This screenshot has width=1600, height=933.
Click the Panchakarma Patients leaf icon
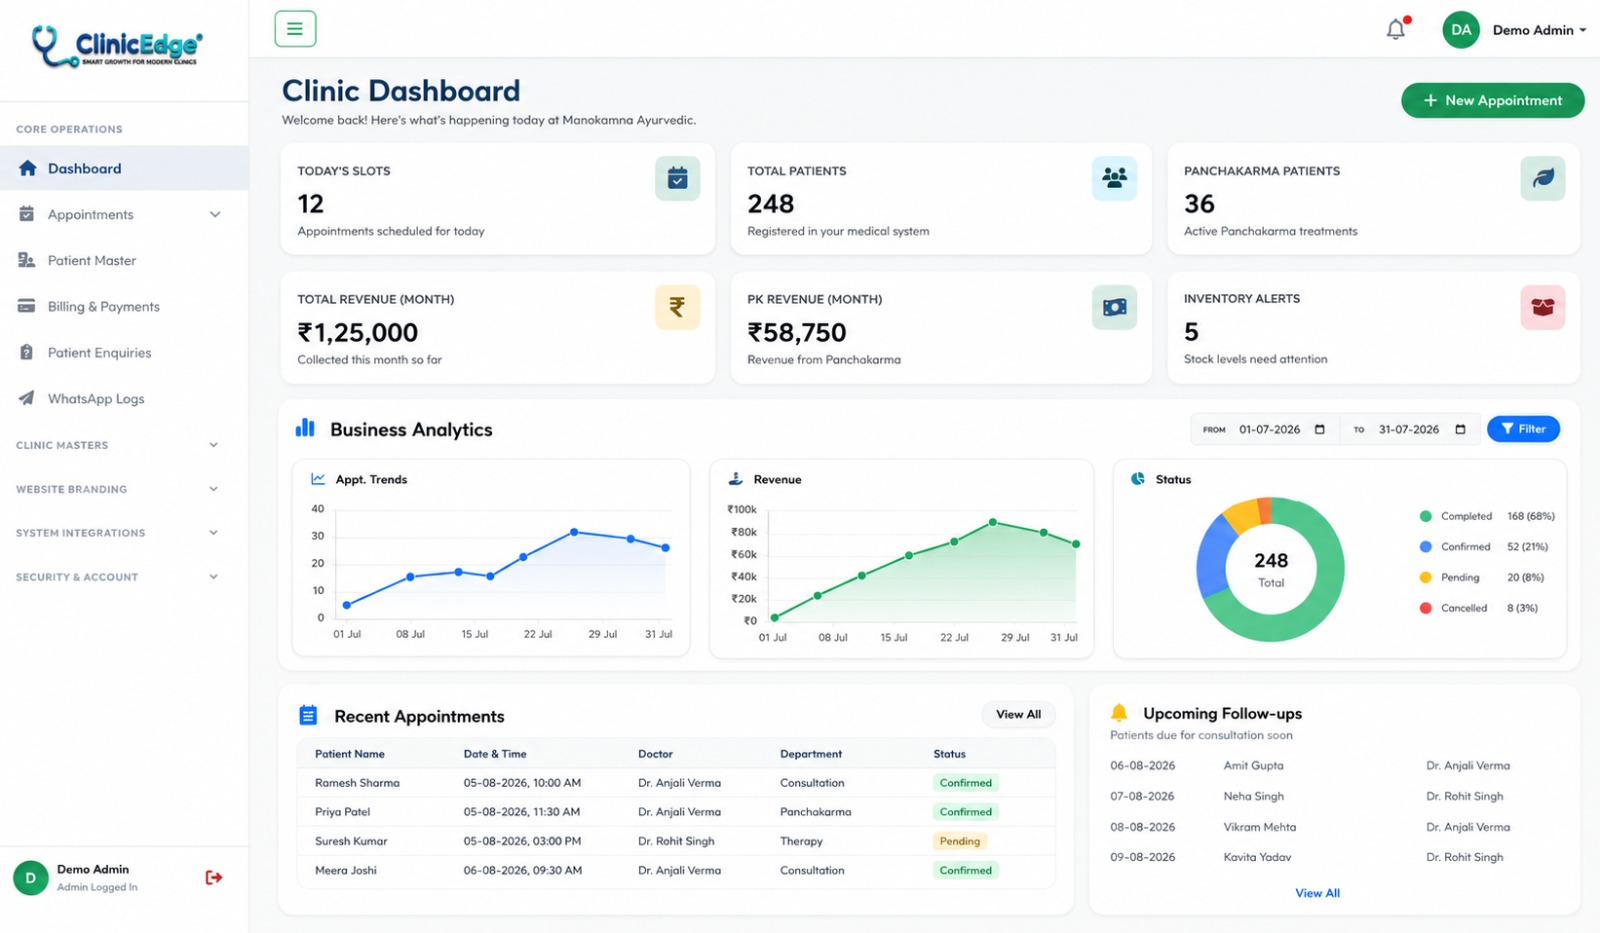[x=1543, y=178]
